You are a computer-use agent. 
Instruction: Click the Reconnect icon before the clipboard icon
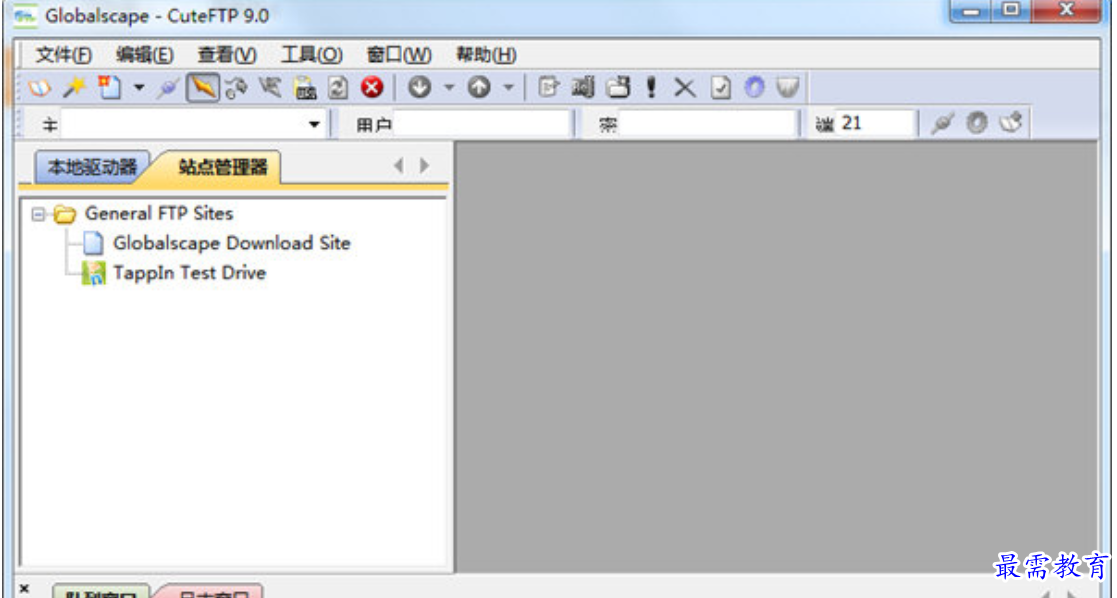pos(270,88)
